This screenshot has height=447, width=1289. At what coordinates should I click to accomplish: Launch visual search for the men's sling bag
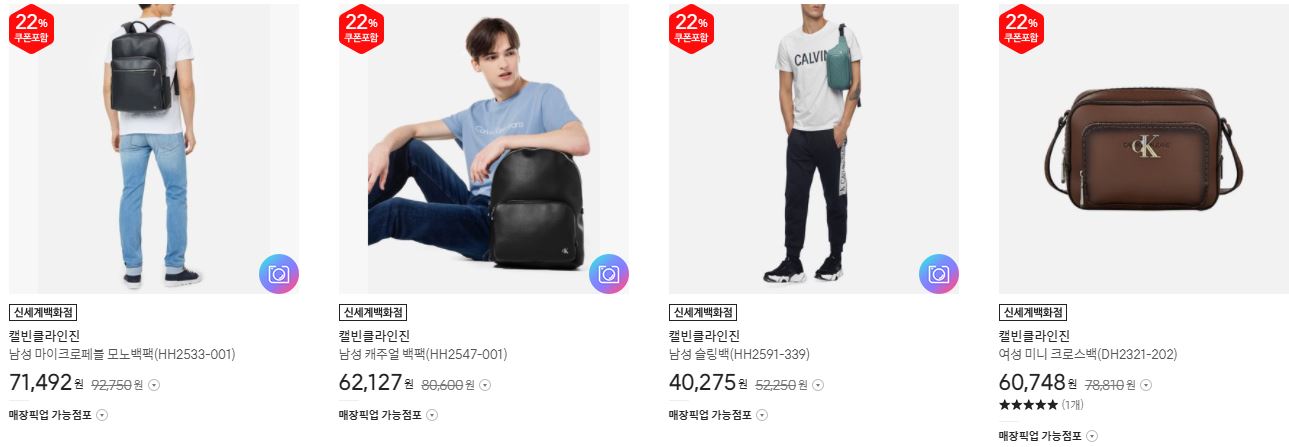pyautogui.click(x=939, y=274)
